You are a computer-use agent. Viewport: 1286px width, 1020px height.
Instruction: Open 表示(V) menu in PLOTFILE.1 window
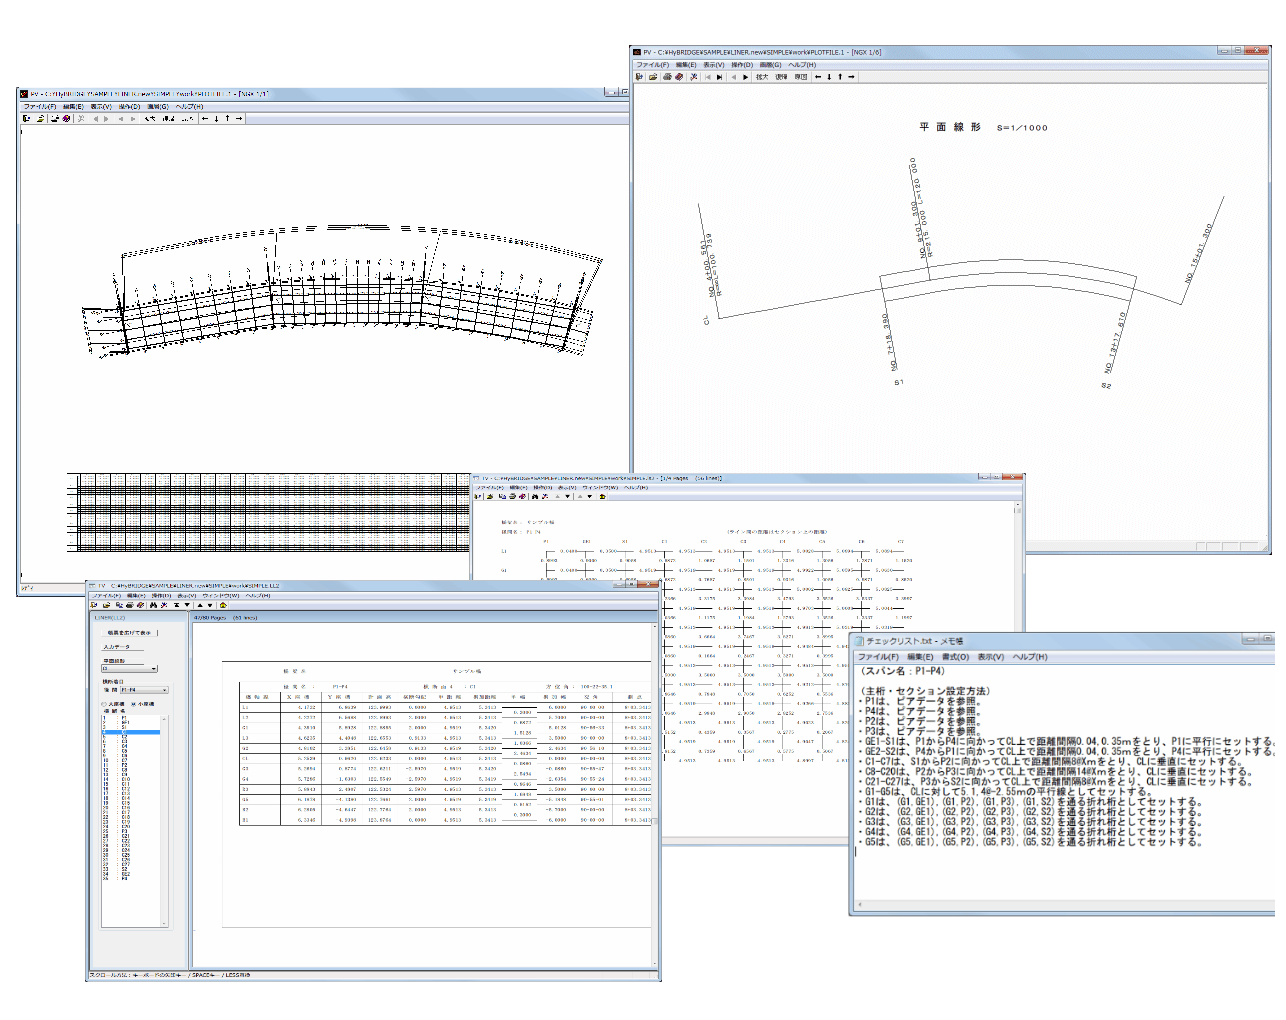click(713, 65)
